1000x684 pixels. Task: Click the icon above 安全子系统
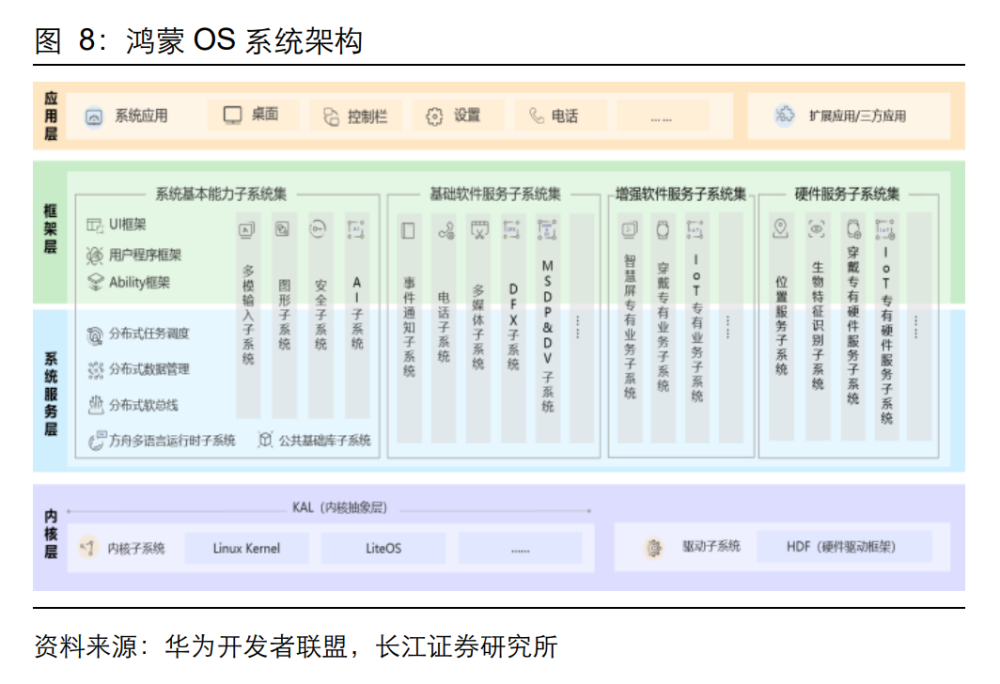[x=318, y=229]
